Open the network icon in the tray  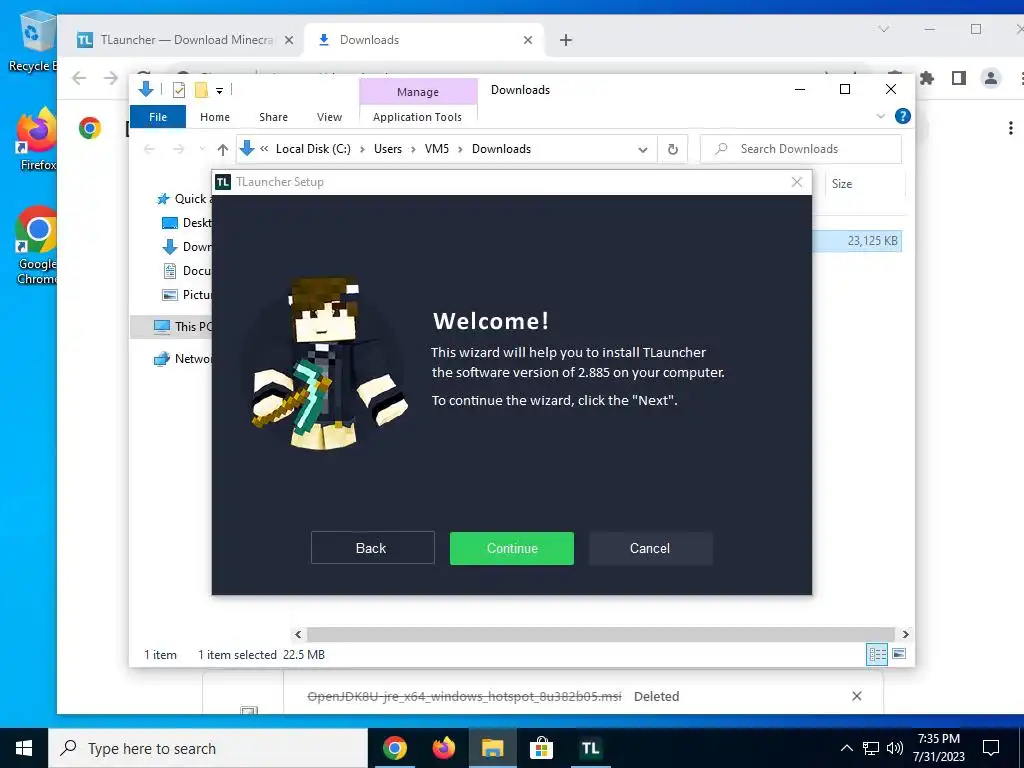coord(871,748)
